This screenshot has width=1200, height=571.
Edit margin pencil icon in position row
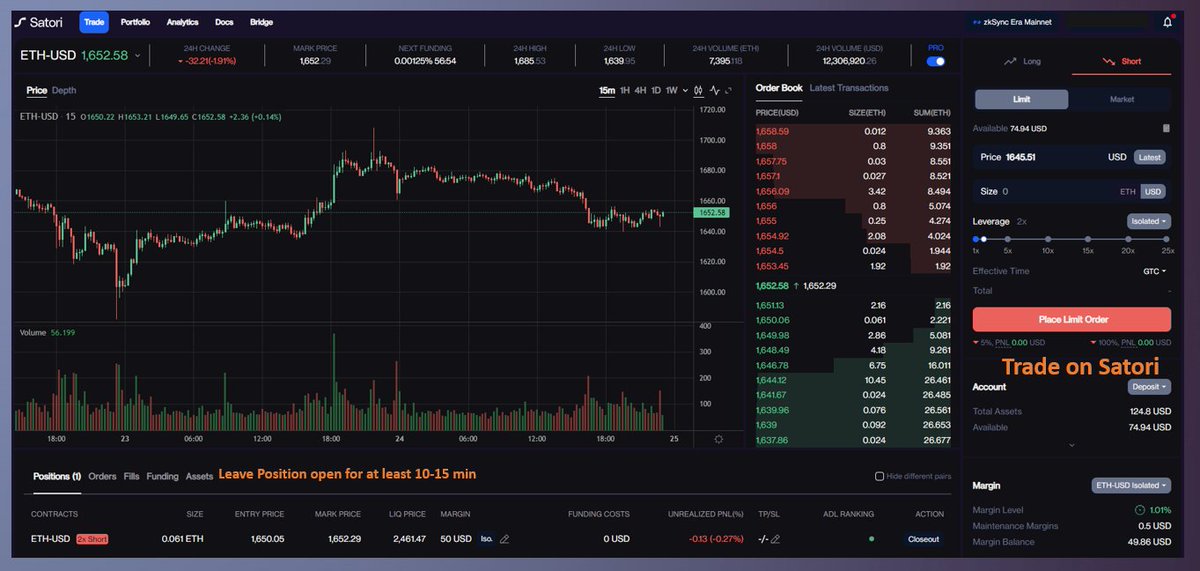(504, 539)
